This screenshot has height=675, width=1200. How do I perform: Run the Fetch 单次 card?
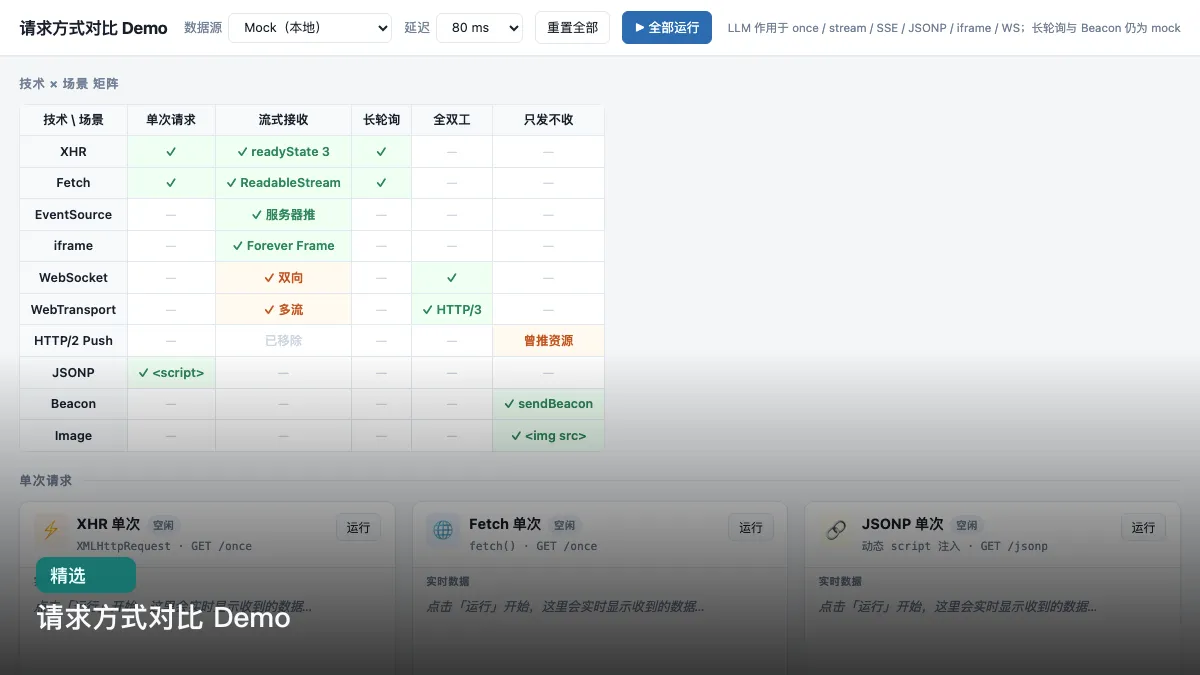point(751,528)
